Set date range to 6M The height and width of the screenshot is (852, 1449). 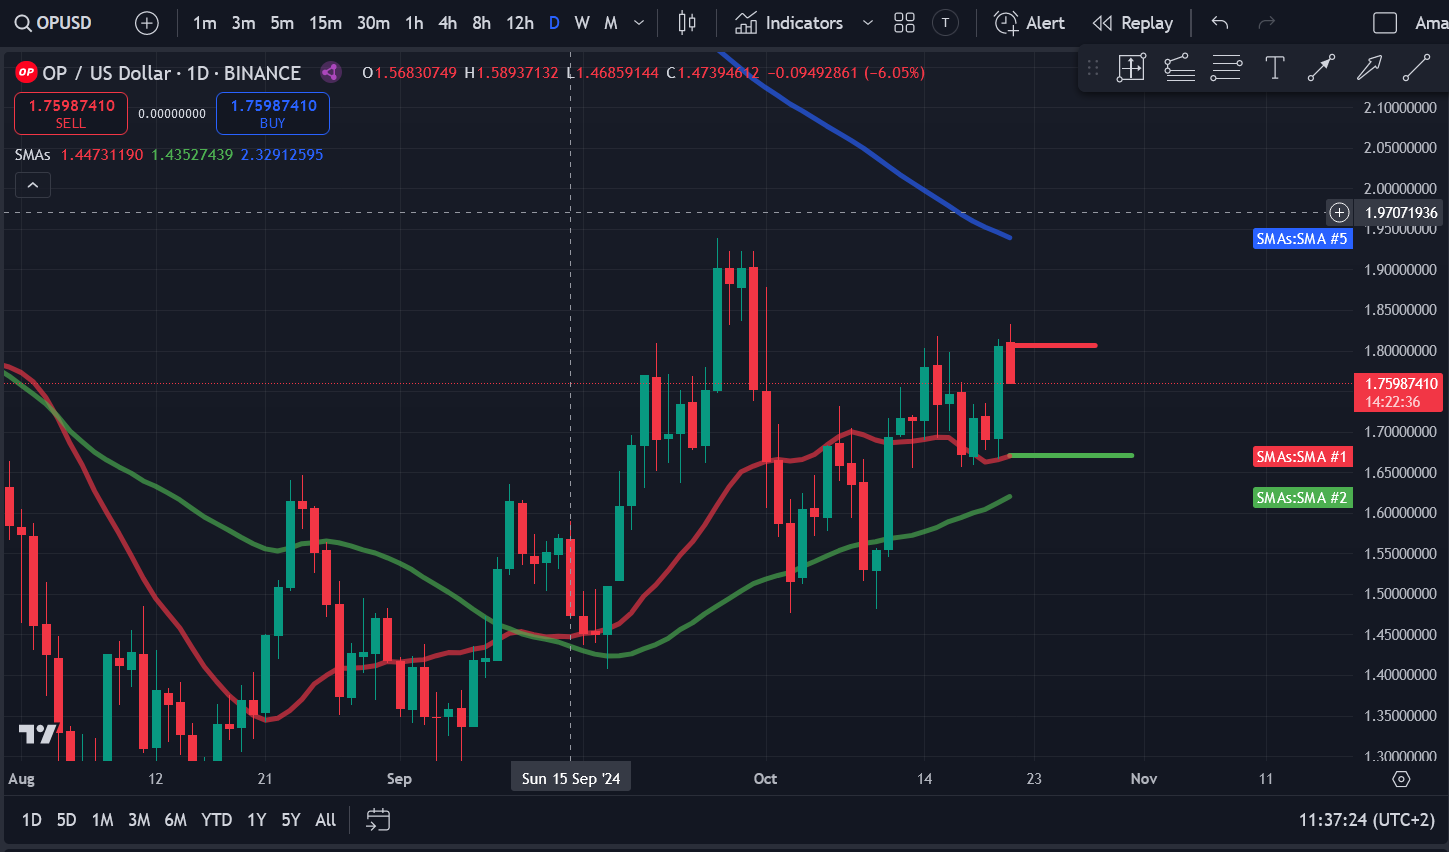pos(175,820)
